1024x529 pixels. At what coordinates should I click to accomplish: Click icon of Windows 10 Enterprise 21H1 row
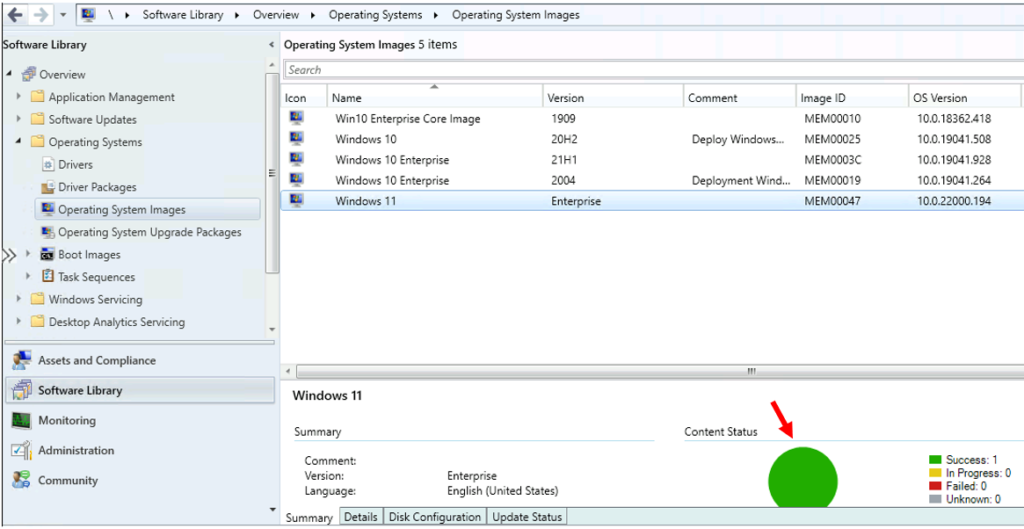click(x=297, y=159)
